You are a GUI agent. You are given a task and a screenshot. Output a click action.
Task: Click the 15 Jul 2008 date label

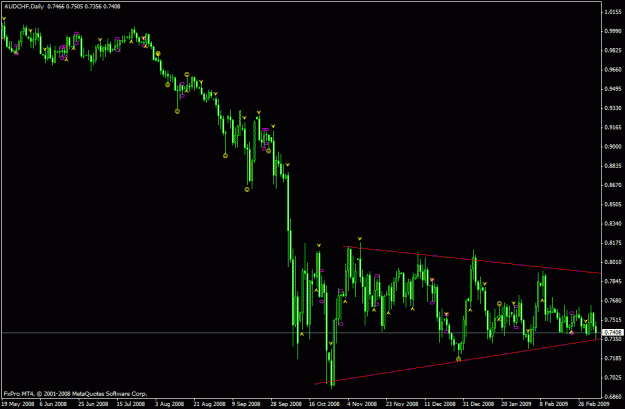coord(131,404)
